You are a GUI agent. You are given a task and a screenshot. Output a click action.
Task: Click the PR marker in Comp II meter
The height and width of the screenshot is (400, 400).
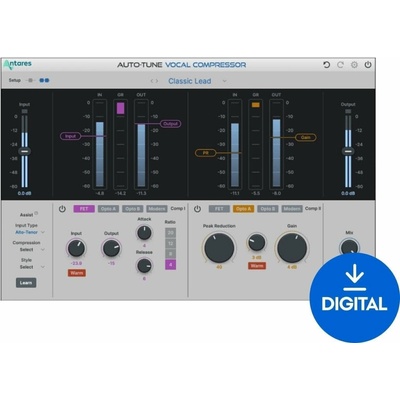205,153
